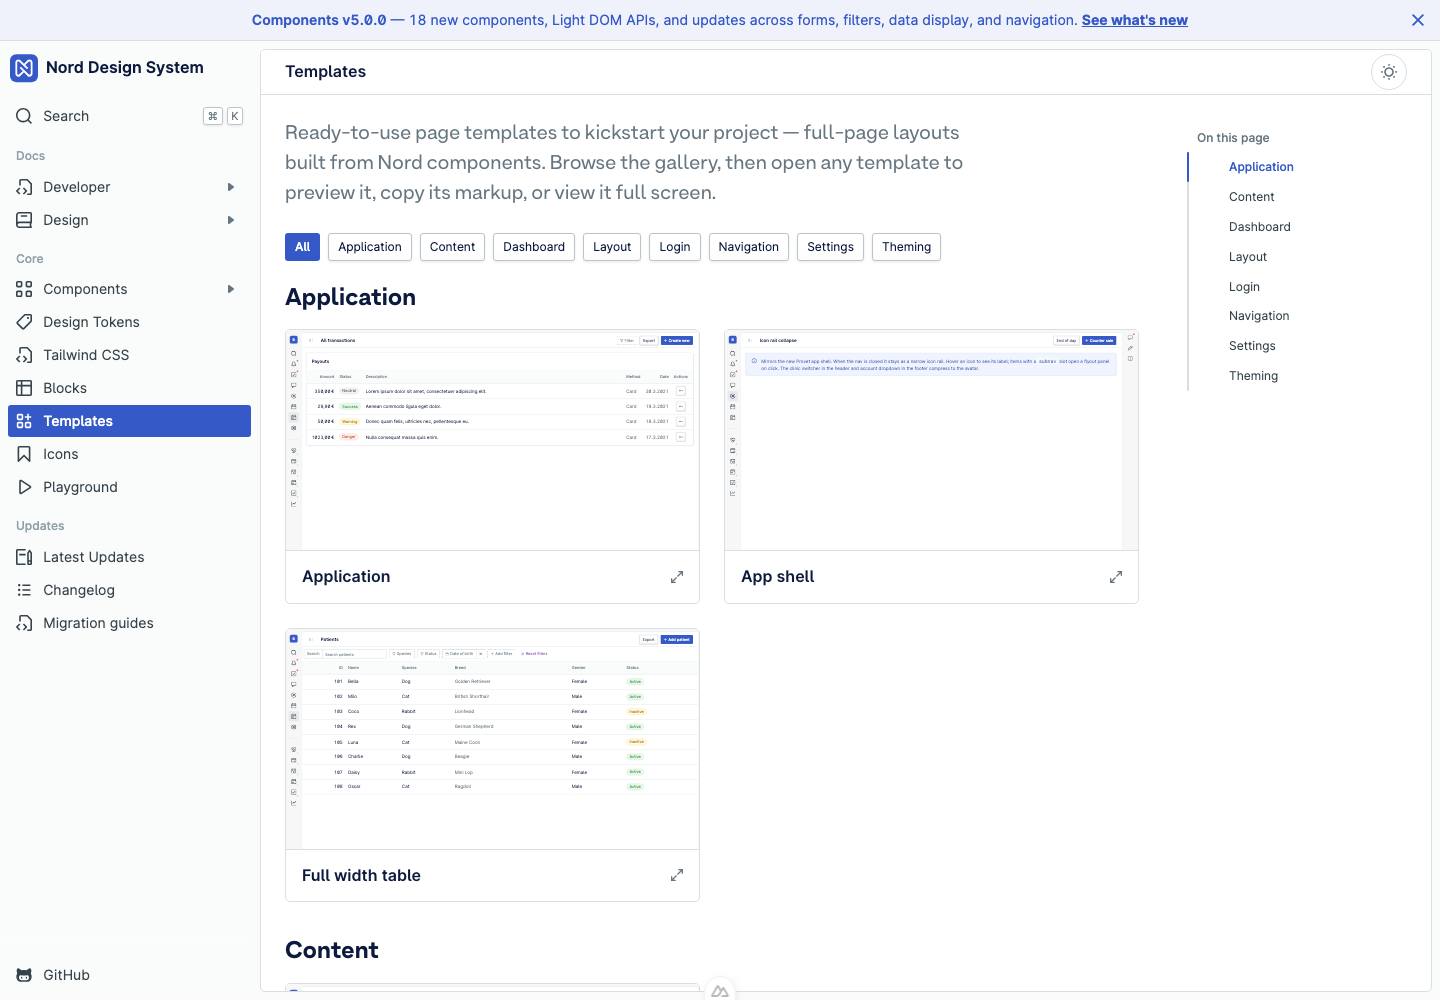Jump to Login in On this page
This screenshot has width=1440, height=1000.
click(x=1244, y=287)
